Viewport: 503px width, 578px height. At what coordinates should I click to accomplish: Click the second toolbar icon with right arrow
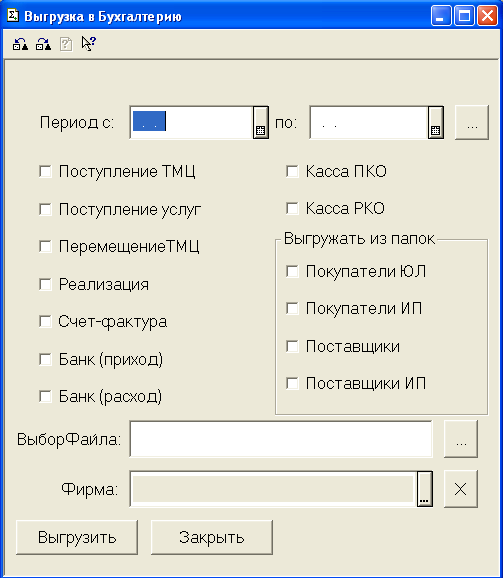click(x=43, y=44)
